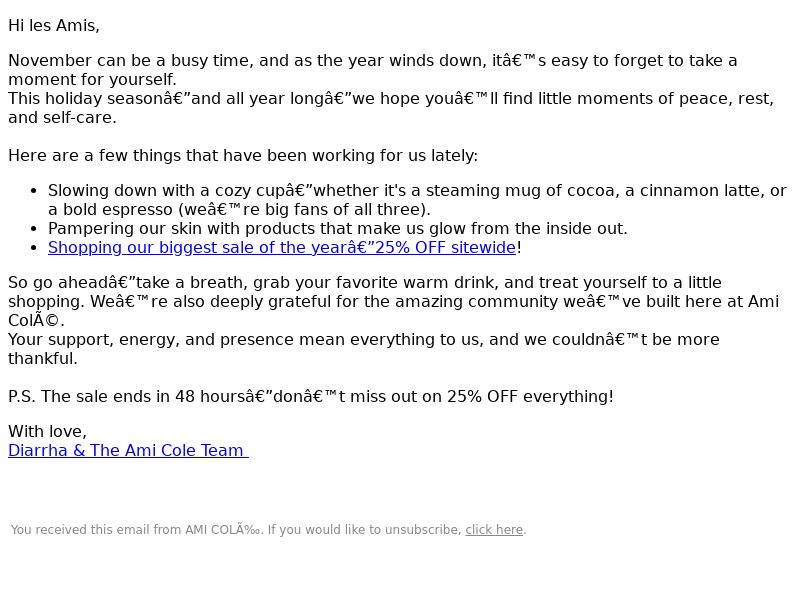This screenshot has height=600, width=800.
Task: Click the 'So go ahead' paragraph opening line
Action: 365,283
